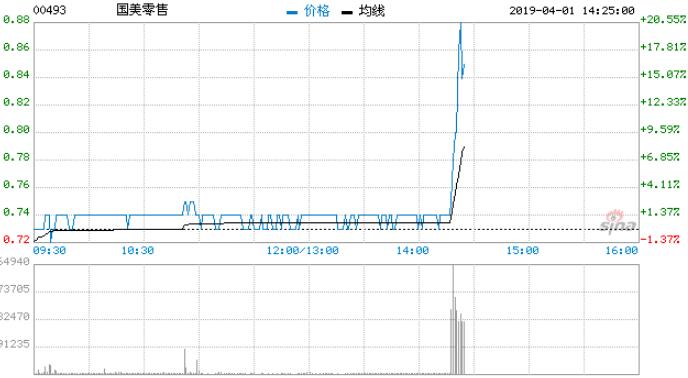Click the stock name 国美零售
The height and width of the screenshot is (378, 688).
pos(142,10)
